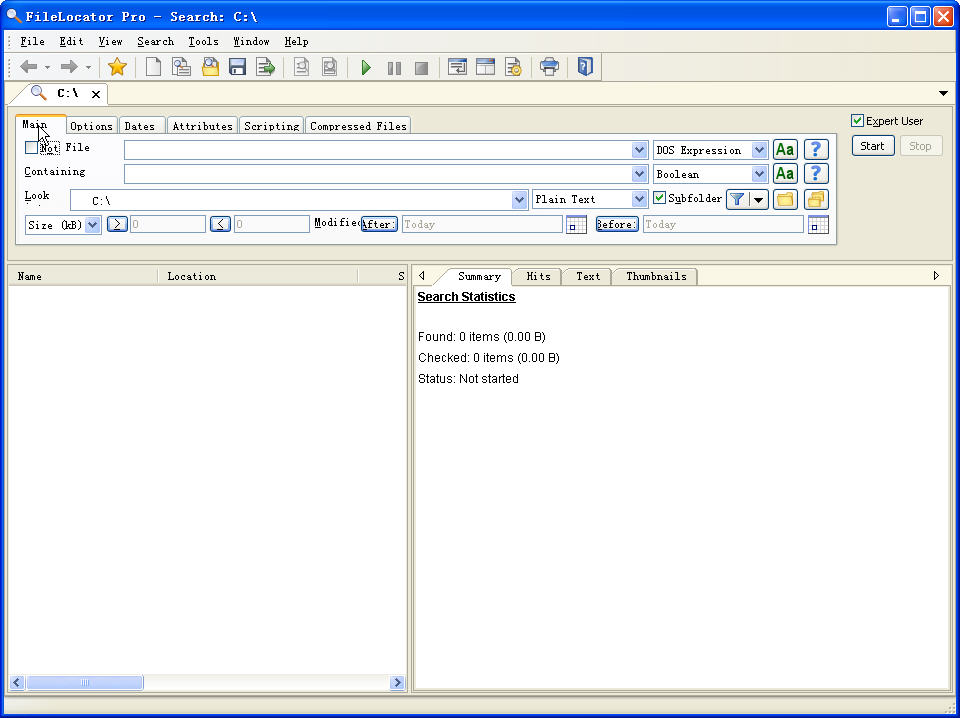Image resolution: width=960 pixels, height=718 pixels.
Task: Expand the Look in path dropdown
Action: [x=519, y=200]
